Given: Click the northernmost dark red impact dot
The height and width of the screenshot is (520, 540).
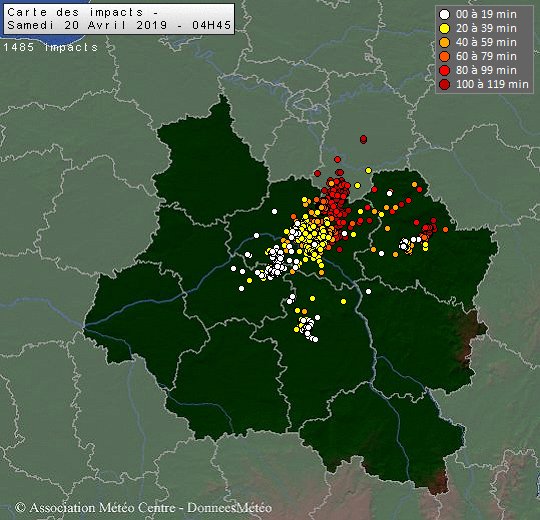Looking at the screenshot, I should (x=363, y=139).
